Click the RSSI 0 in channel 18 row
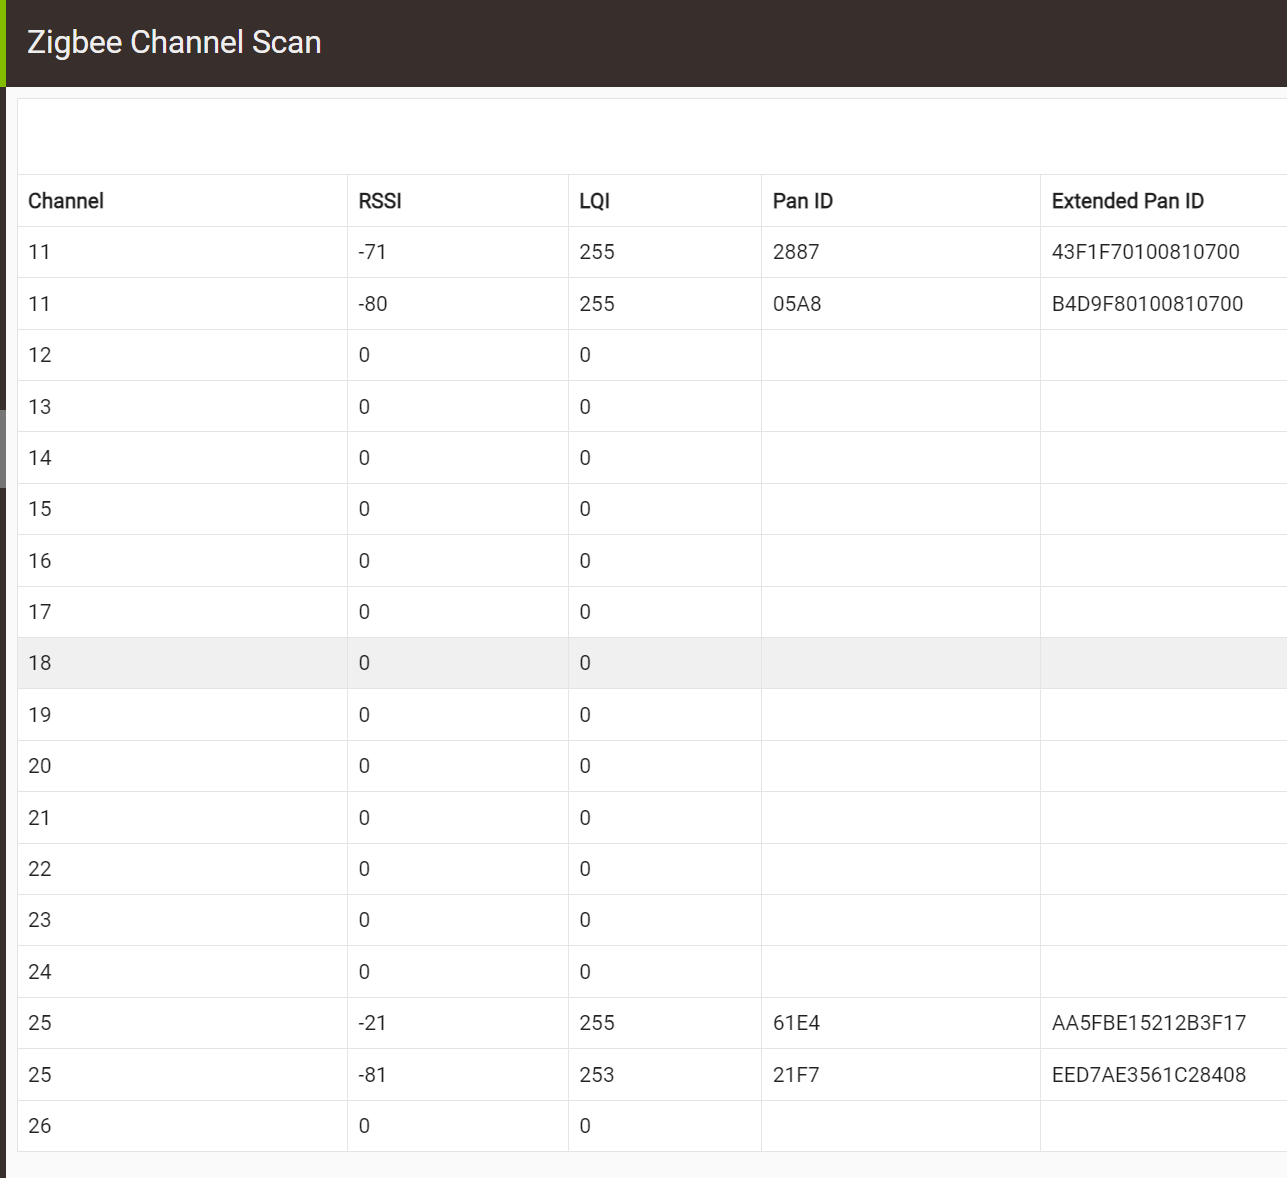 point(364,663)
